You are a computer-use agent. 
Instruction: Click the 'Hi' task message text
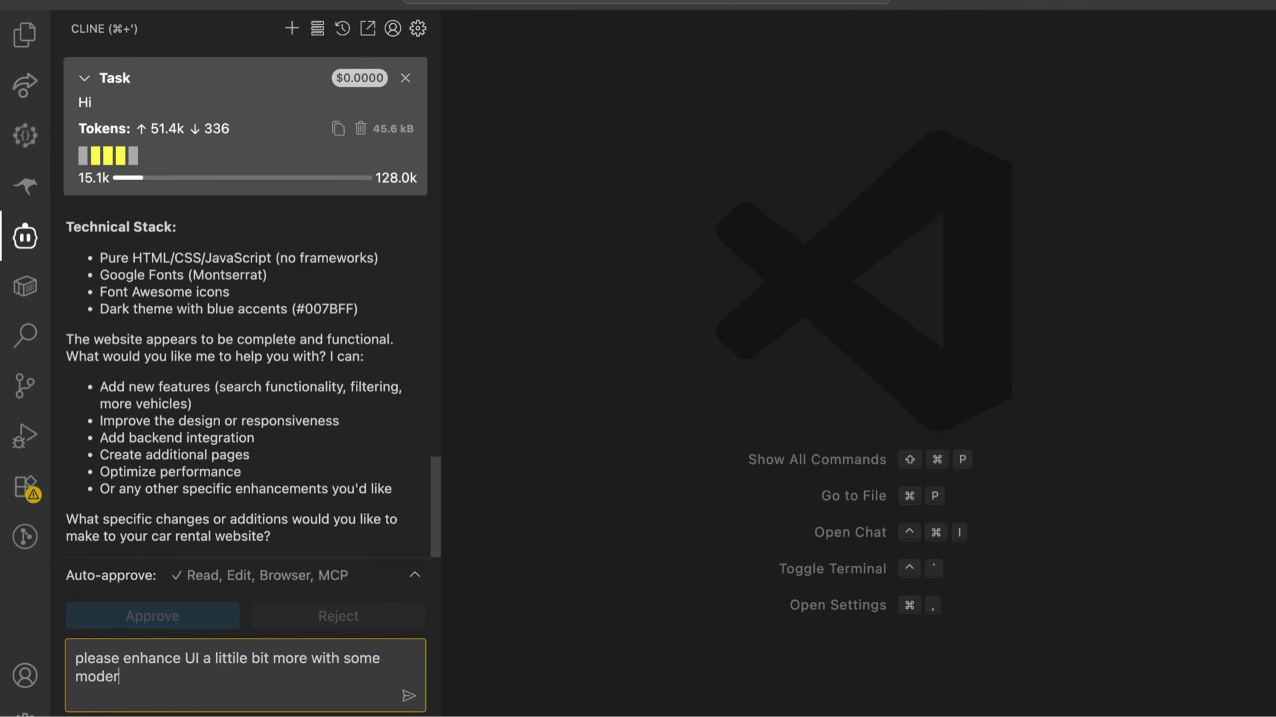pos(85,102)
